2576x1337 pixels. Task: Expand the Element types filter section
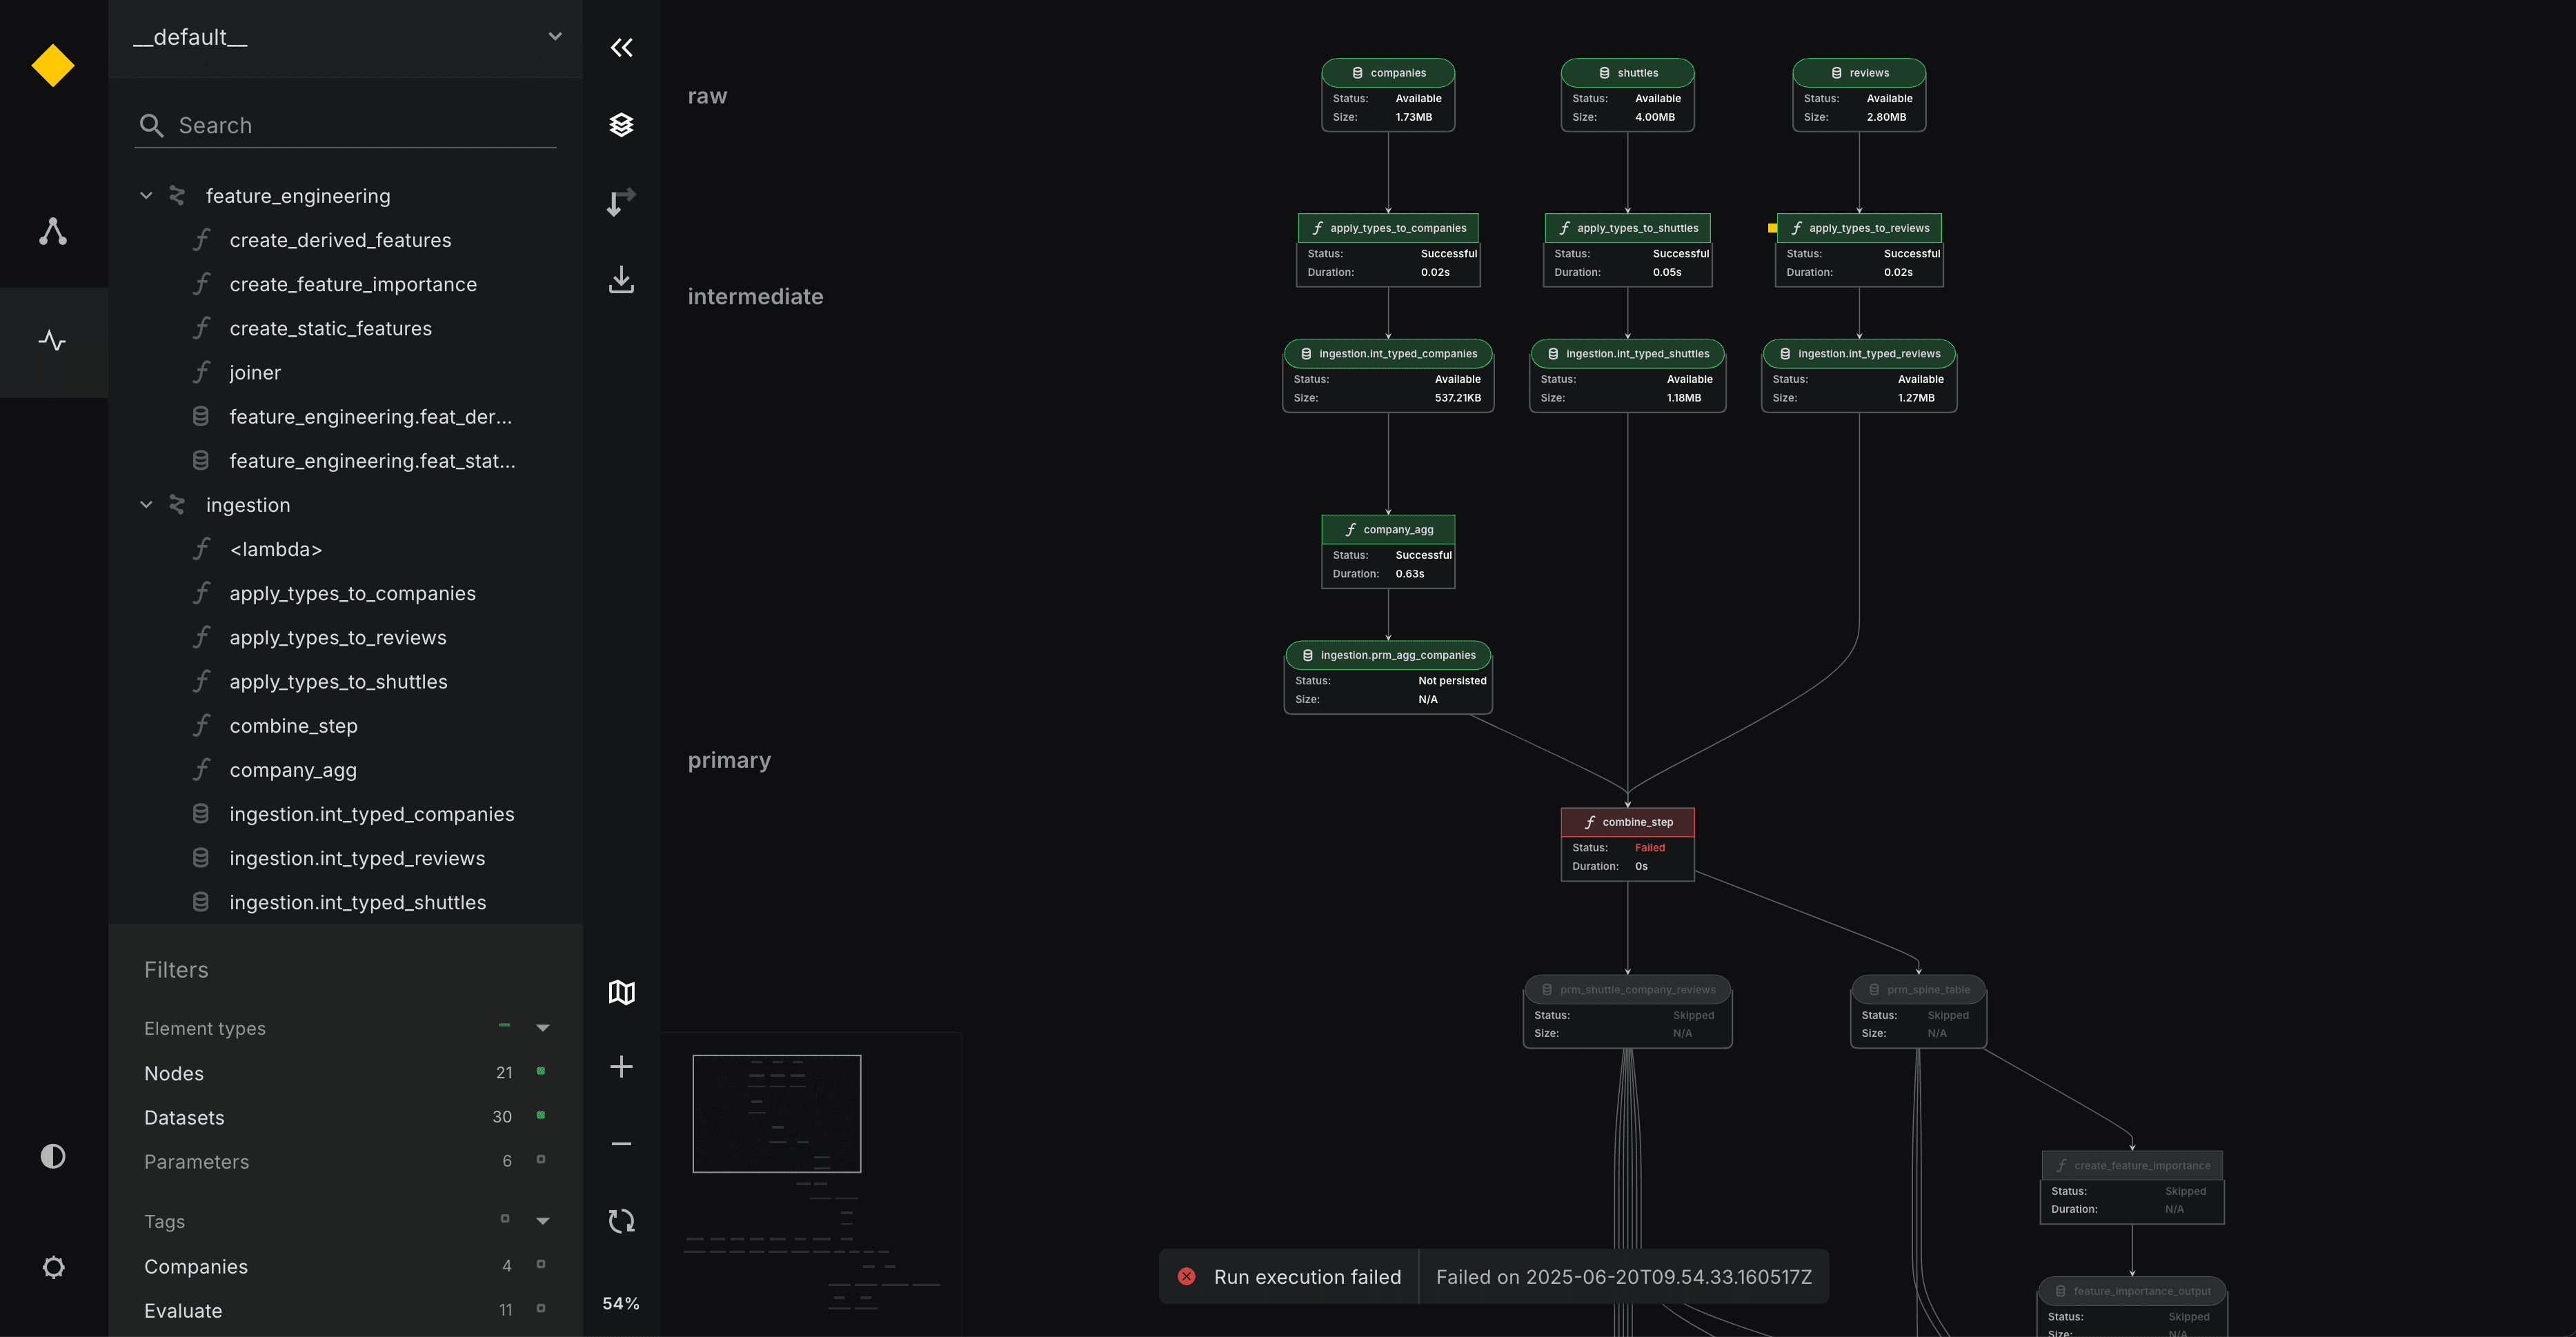(543, 1027)
